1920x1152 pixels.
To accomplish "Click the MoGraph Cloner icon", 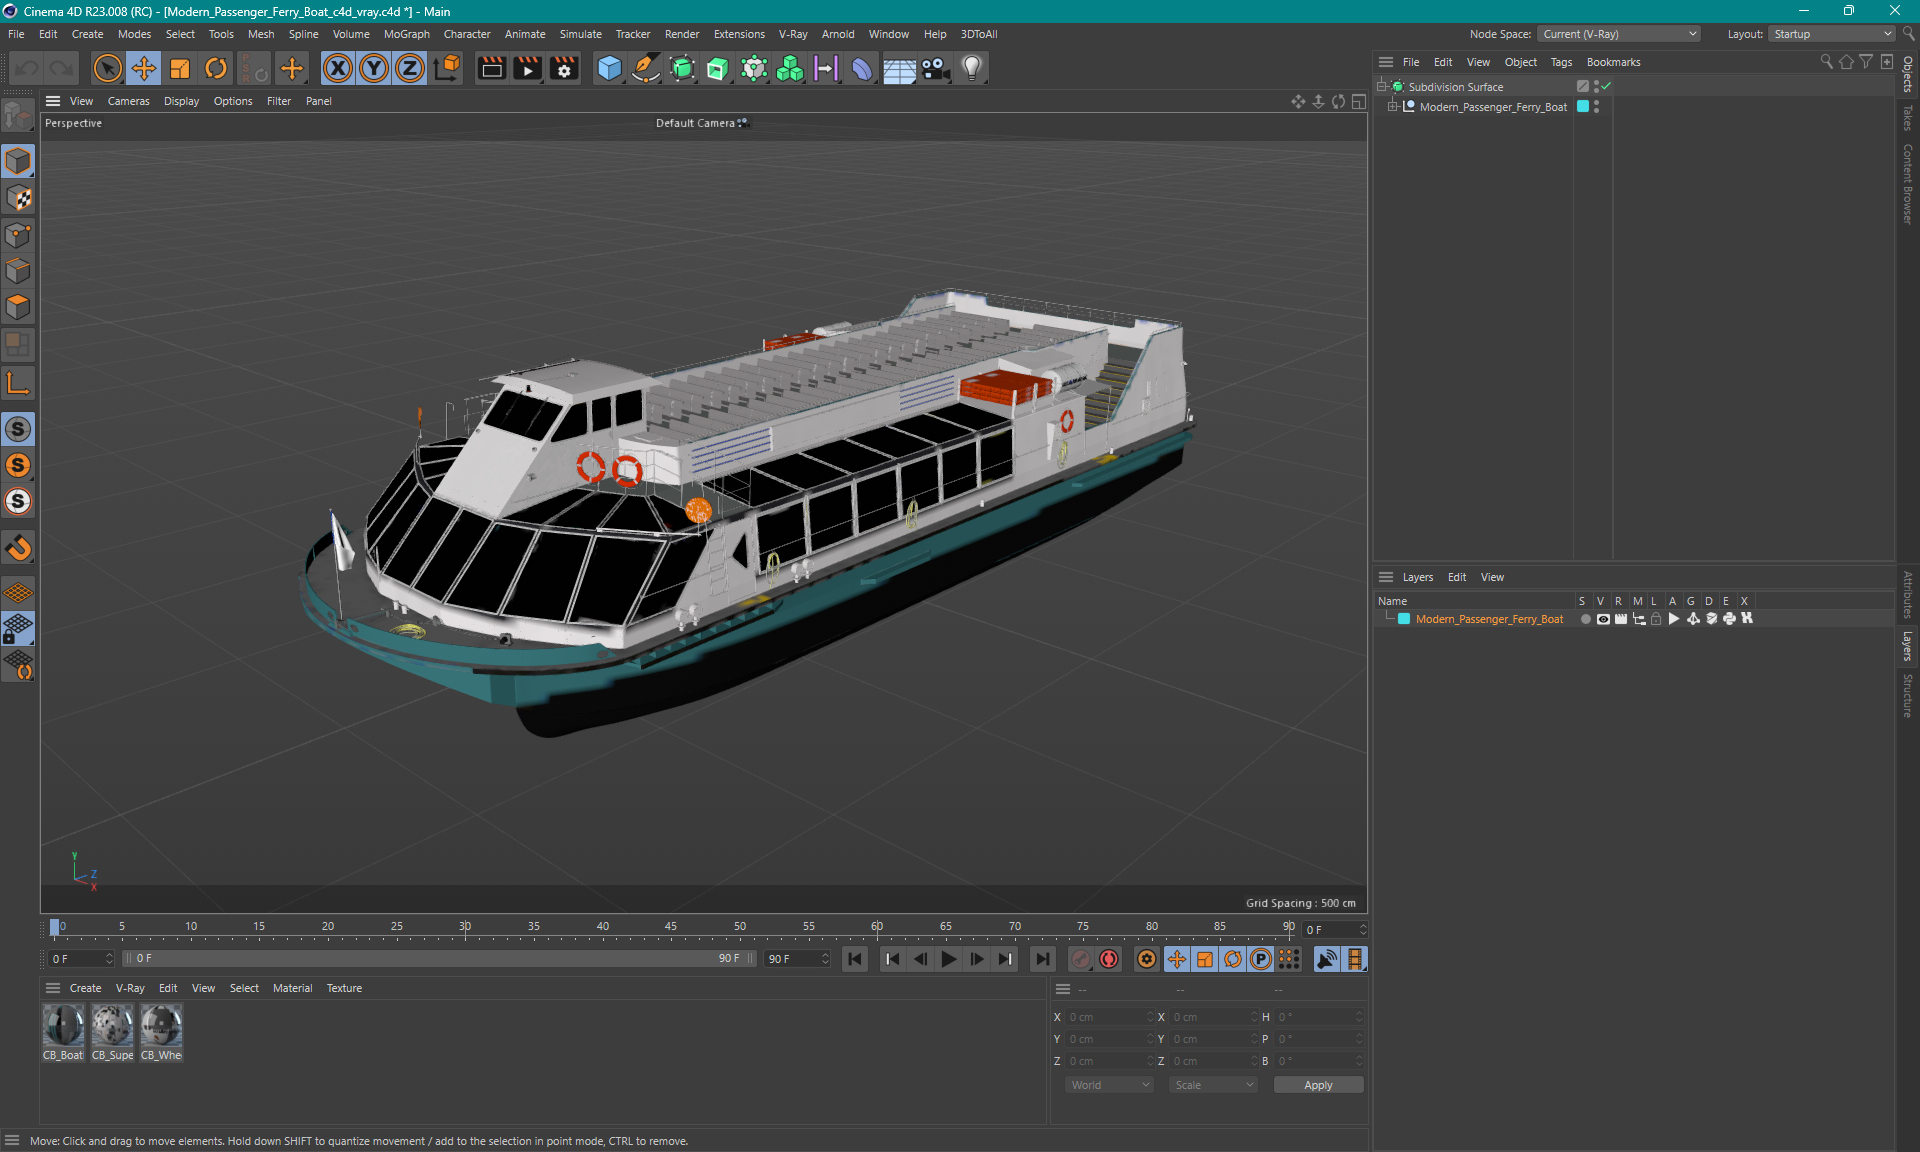I will coord(790,68).
